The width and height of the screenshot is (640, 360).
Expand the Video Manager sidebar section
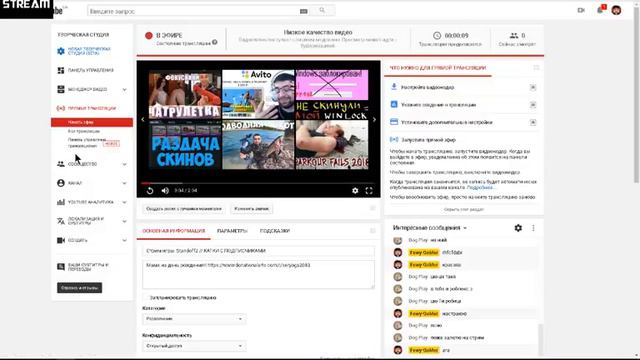pos(124,89)
